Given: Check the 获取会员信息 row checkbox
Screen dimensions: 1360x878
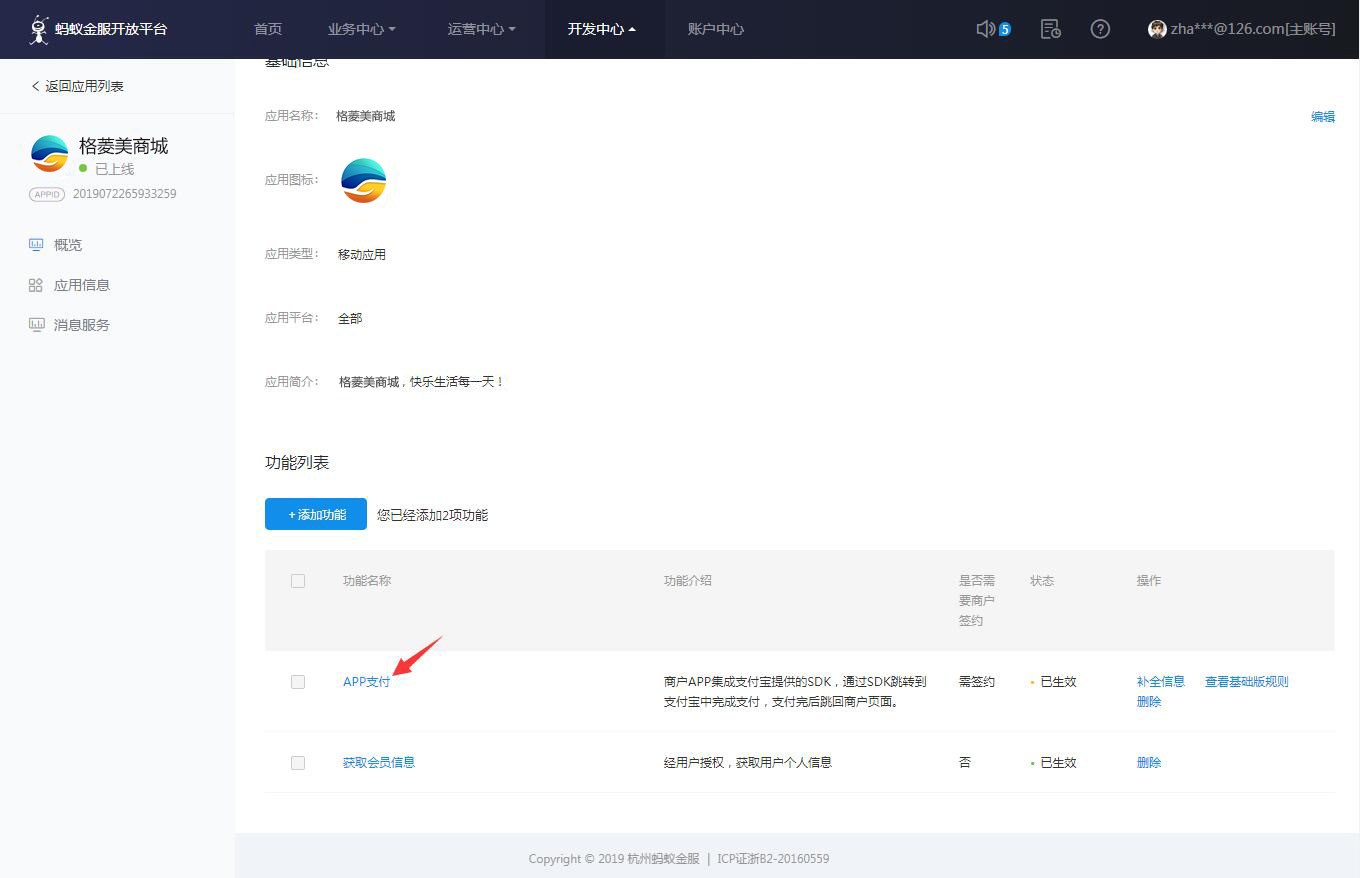Looking at the screenshot, I should 298,763.
